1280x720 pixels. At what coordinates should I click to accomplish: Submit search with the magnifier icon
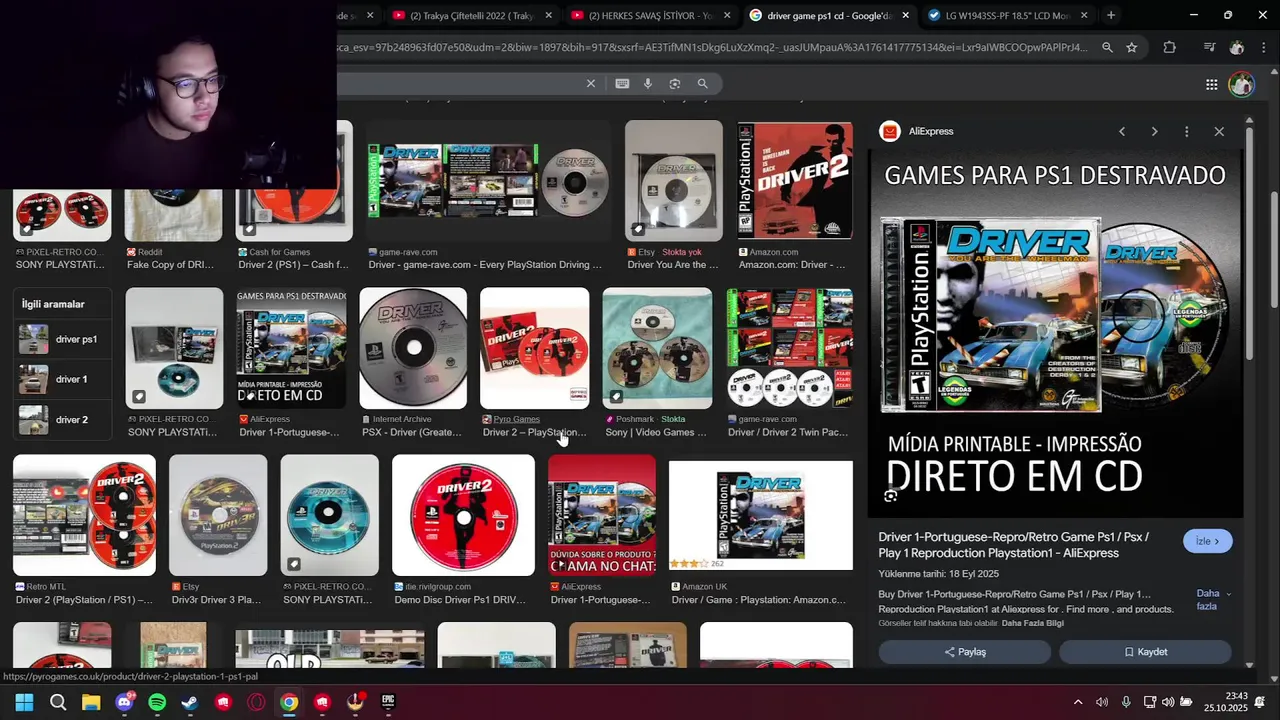pyautogui.click(x=703, y=84)
